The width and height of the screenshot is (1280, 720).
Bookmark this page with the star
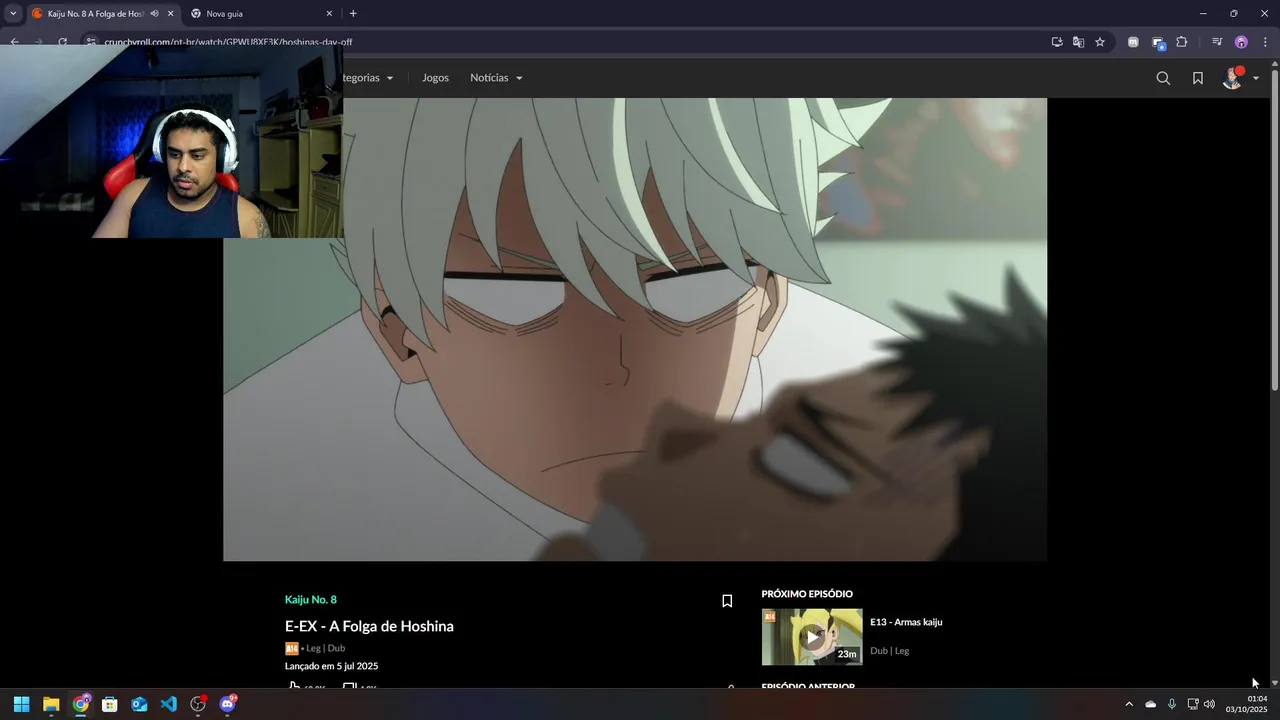(x=1100, y=42)
